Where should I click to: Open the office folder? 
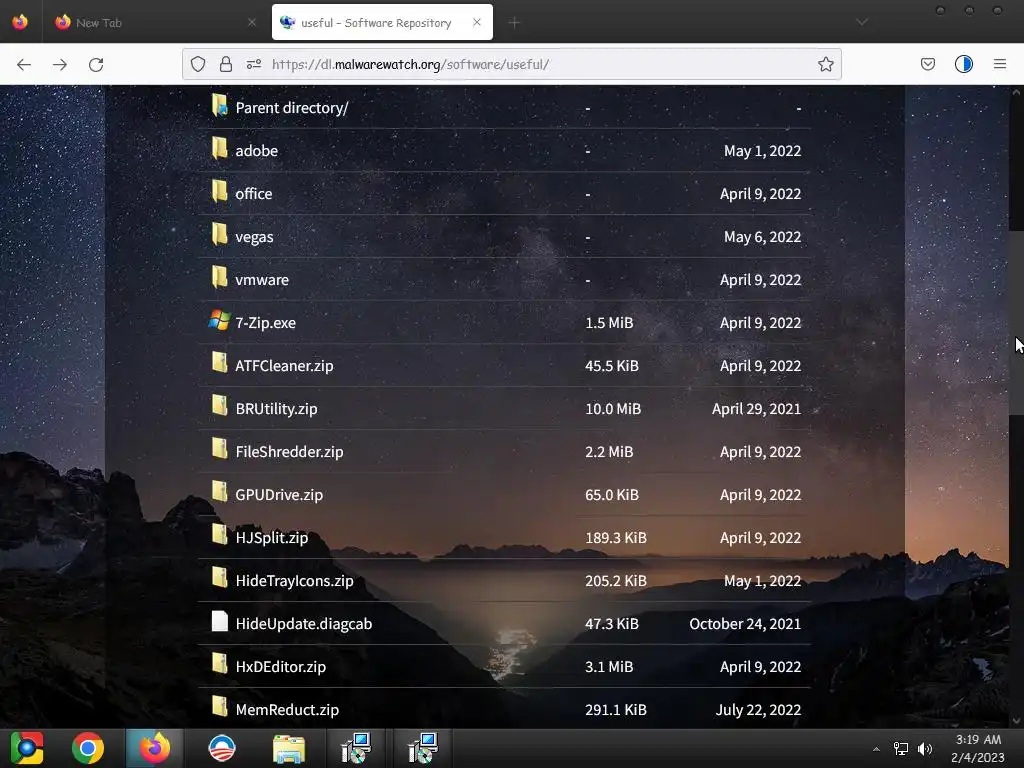click(253, 194)
